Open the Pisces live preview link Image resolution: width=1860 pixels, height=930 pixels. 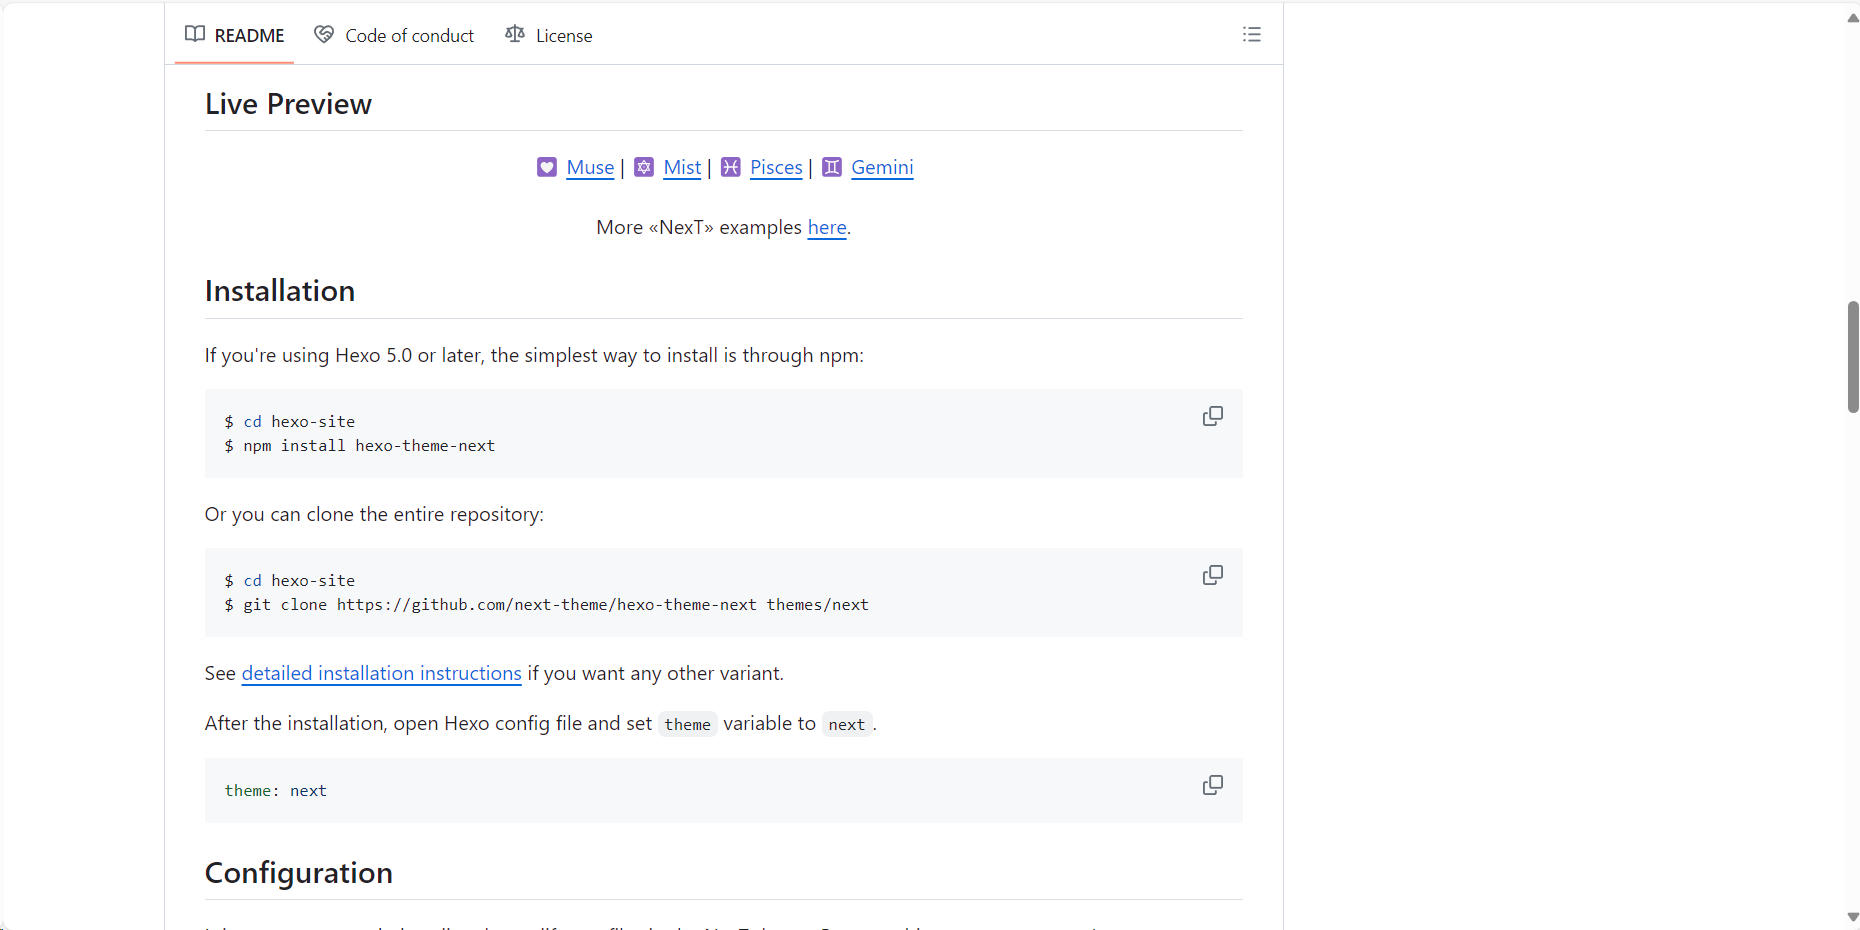coord(776,167)
